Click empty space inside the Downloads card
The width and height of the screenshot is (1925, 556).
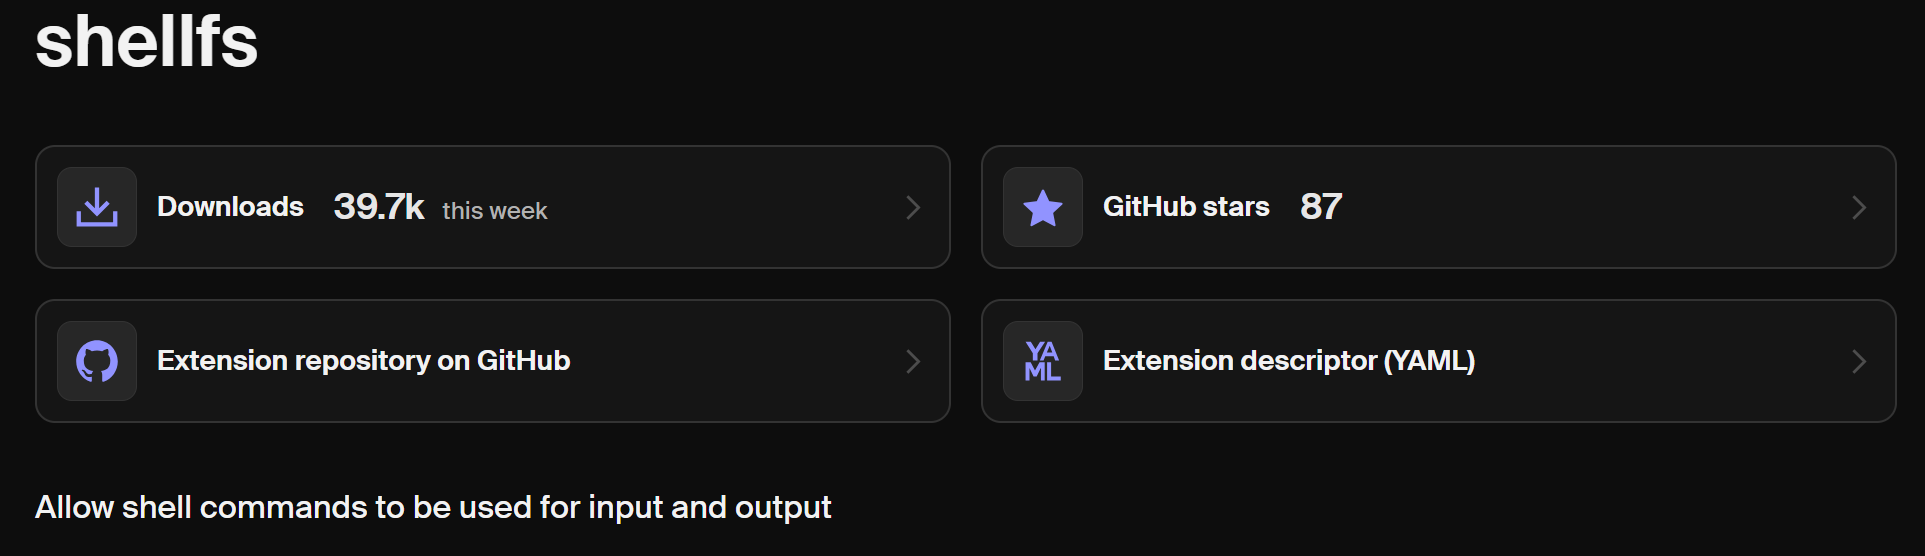pyautogui.click(x=720, y=207)
